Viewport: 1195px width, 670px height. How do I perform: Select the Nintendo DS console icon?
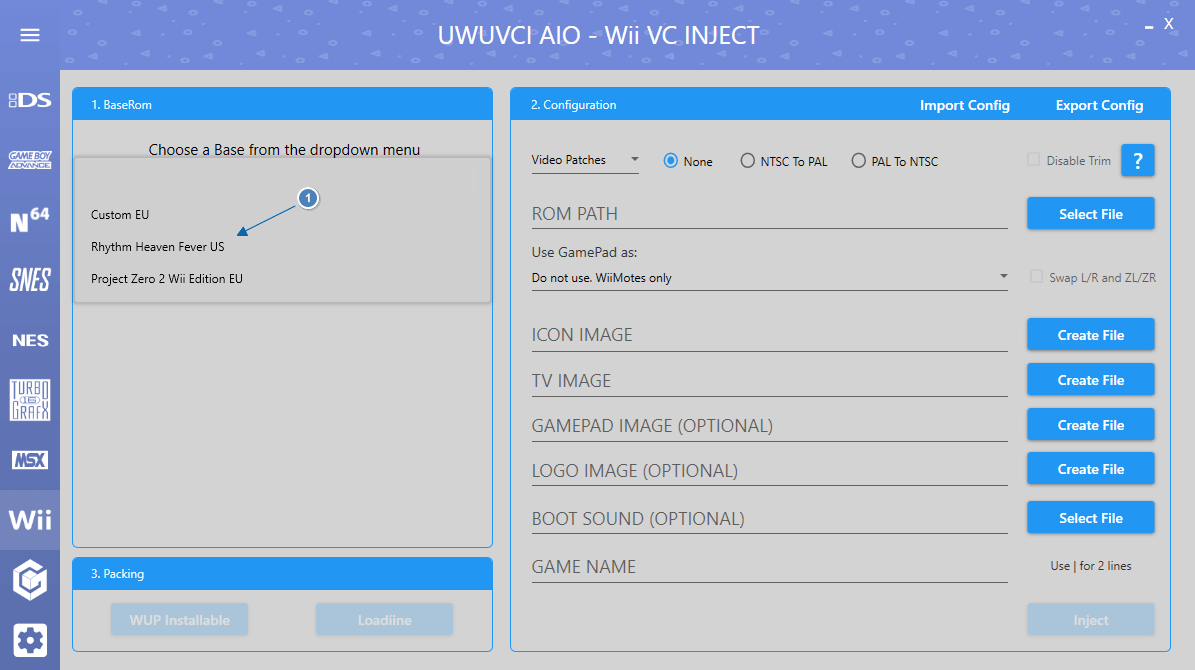pos(30,100)
